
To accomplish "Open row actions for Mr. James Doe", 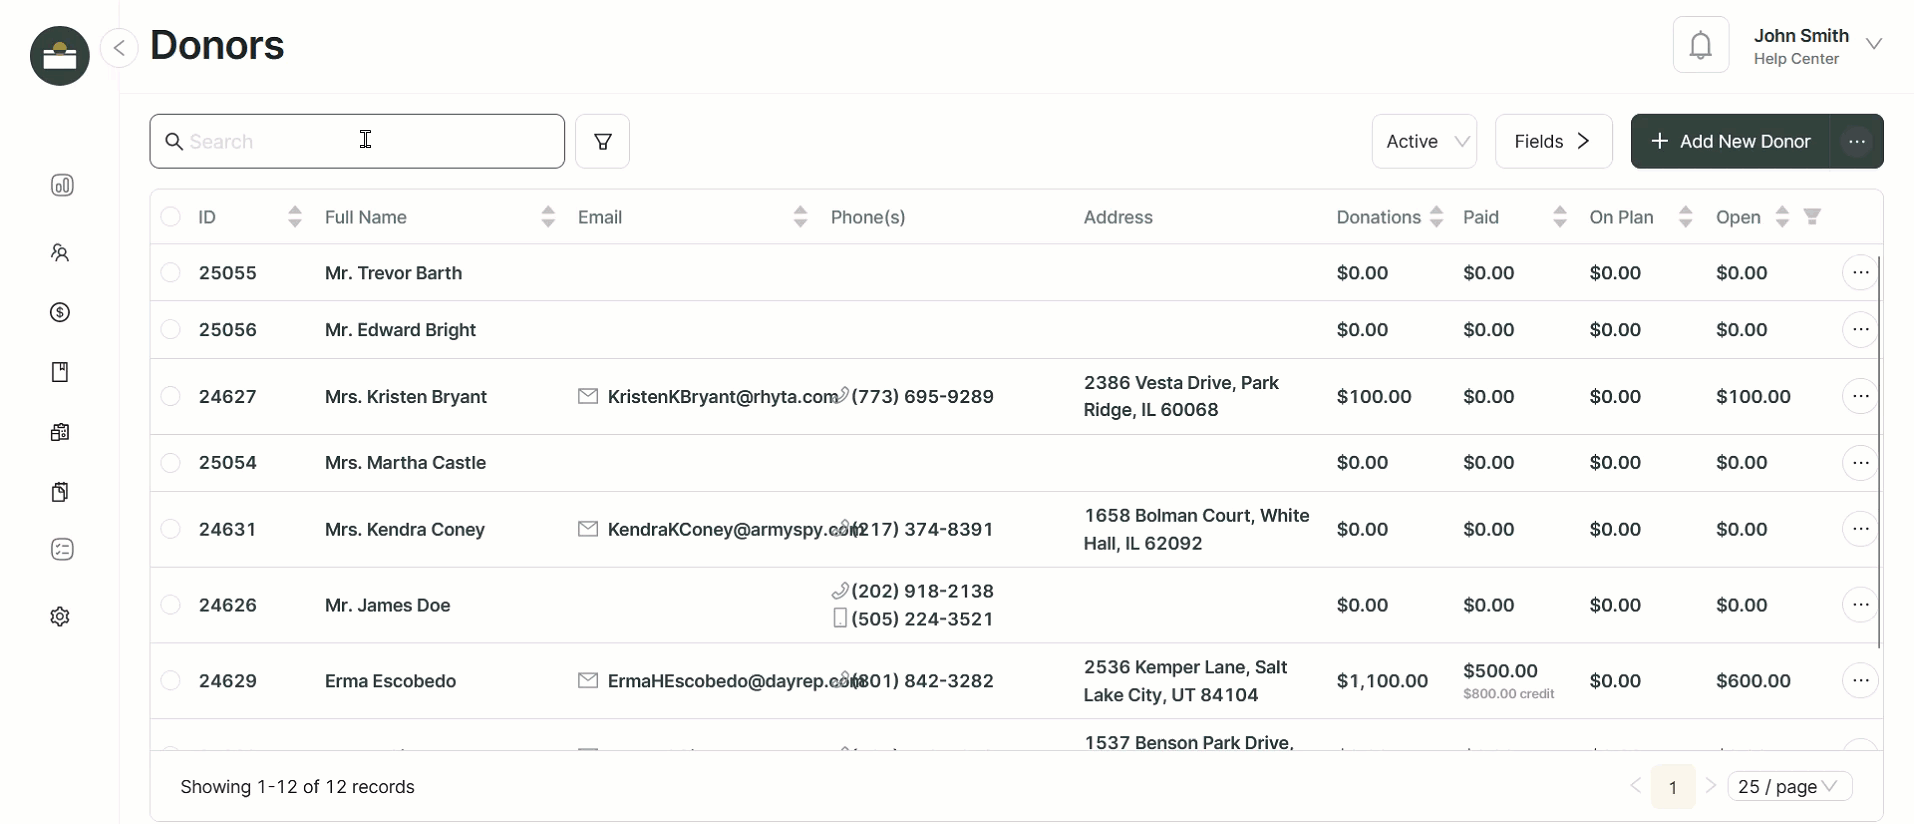I will coord(1860,605).
